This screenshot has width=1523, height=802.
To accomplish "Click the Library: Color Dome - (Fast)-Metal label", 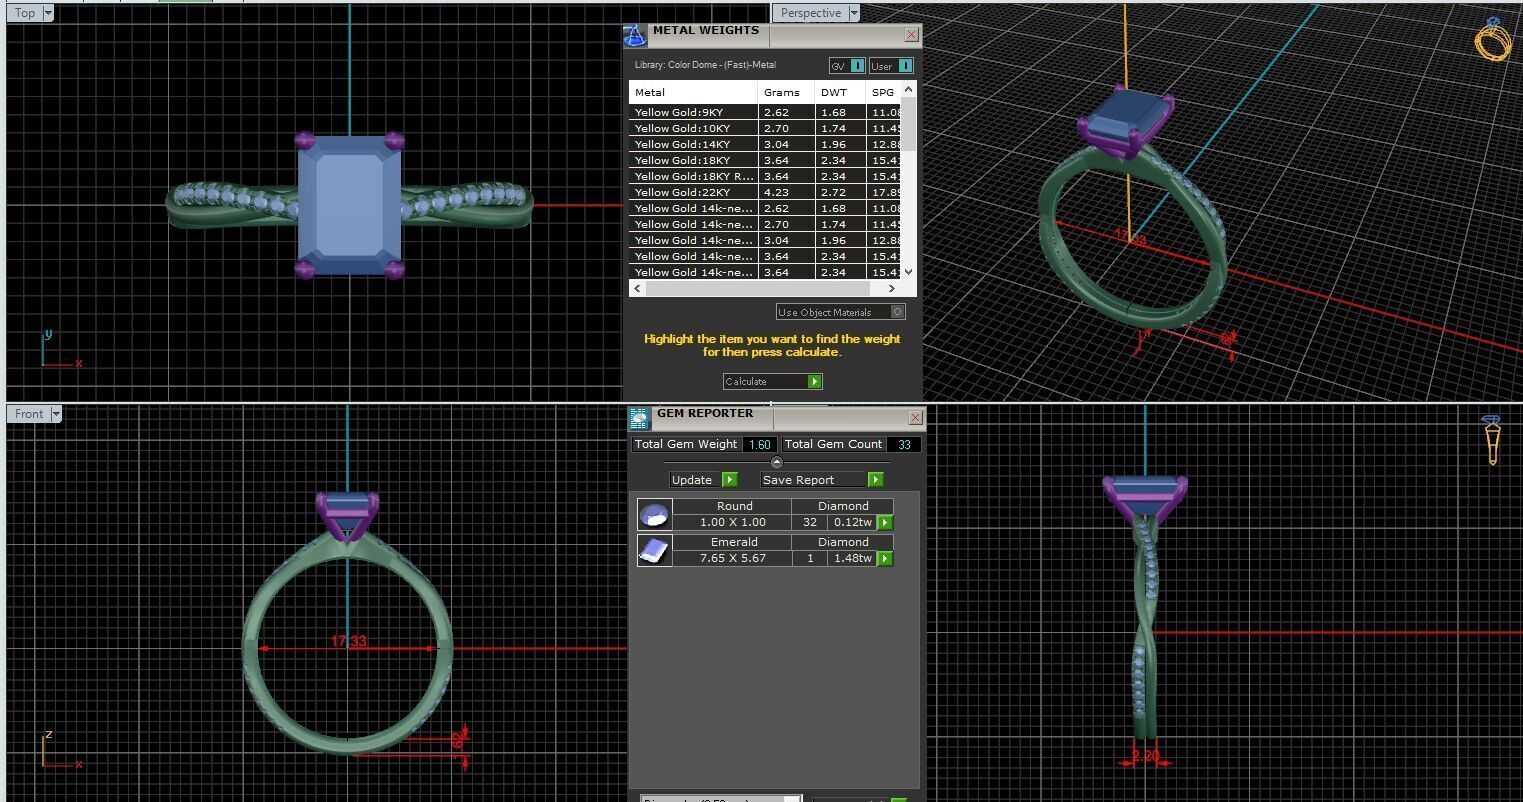I will [705, 65].
